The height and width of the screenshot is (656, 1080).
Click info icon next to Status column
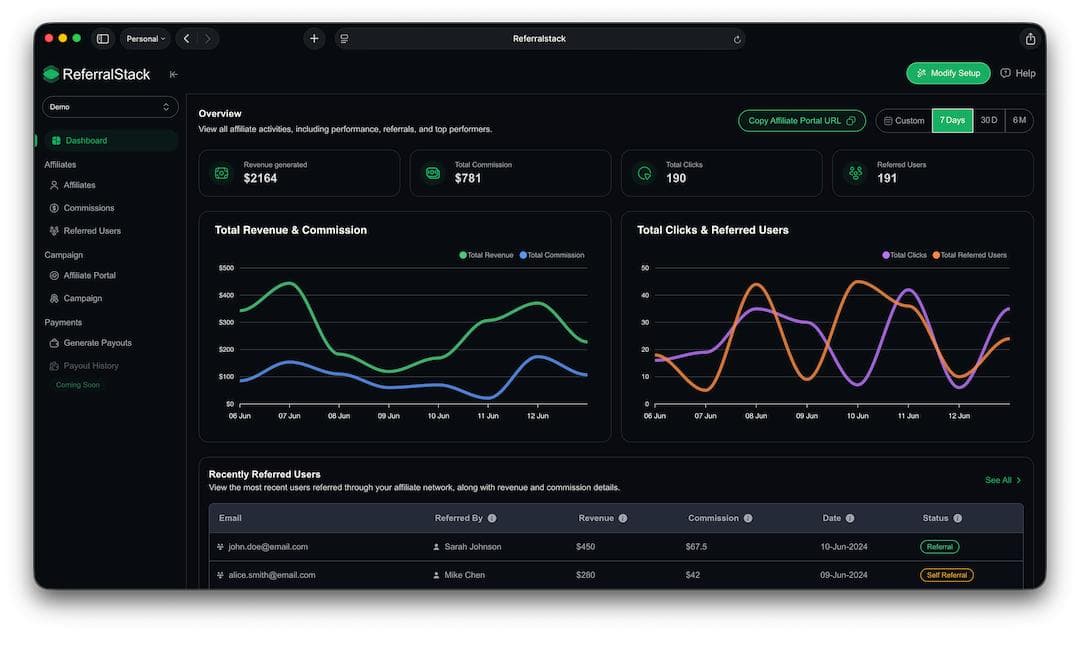(x=957, y=518)
